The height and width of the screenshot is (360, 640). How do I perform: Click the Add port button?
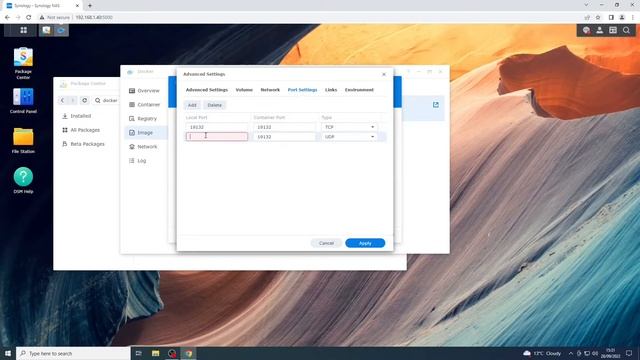(x=192, y=105)
